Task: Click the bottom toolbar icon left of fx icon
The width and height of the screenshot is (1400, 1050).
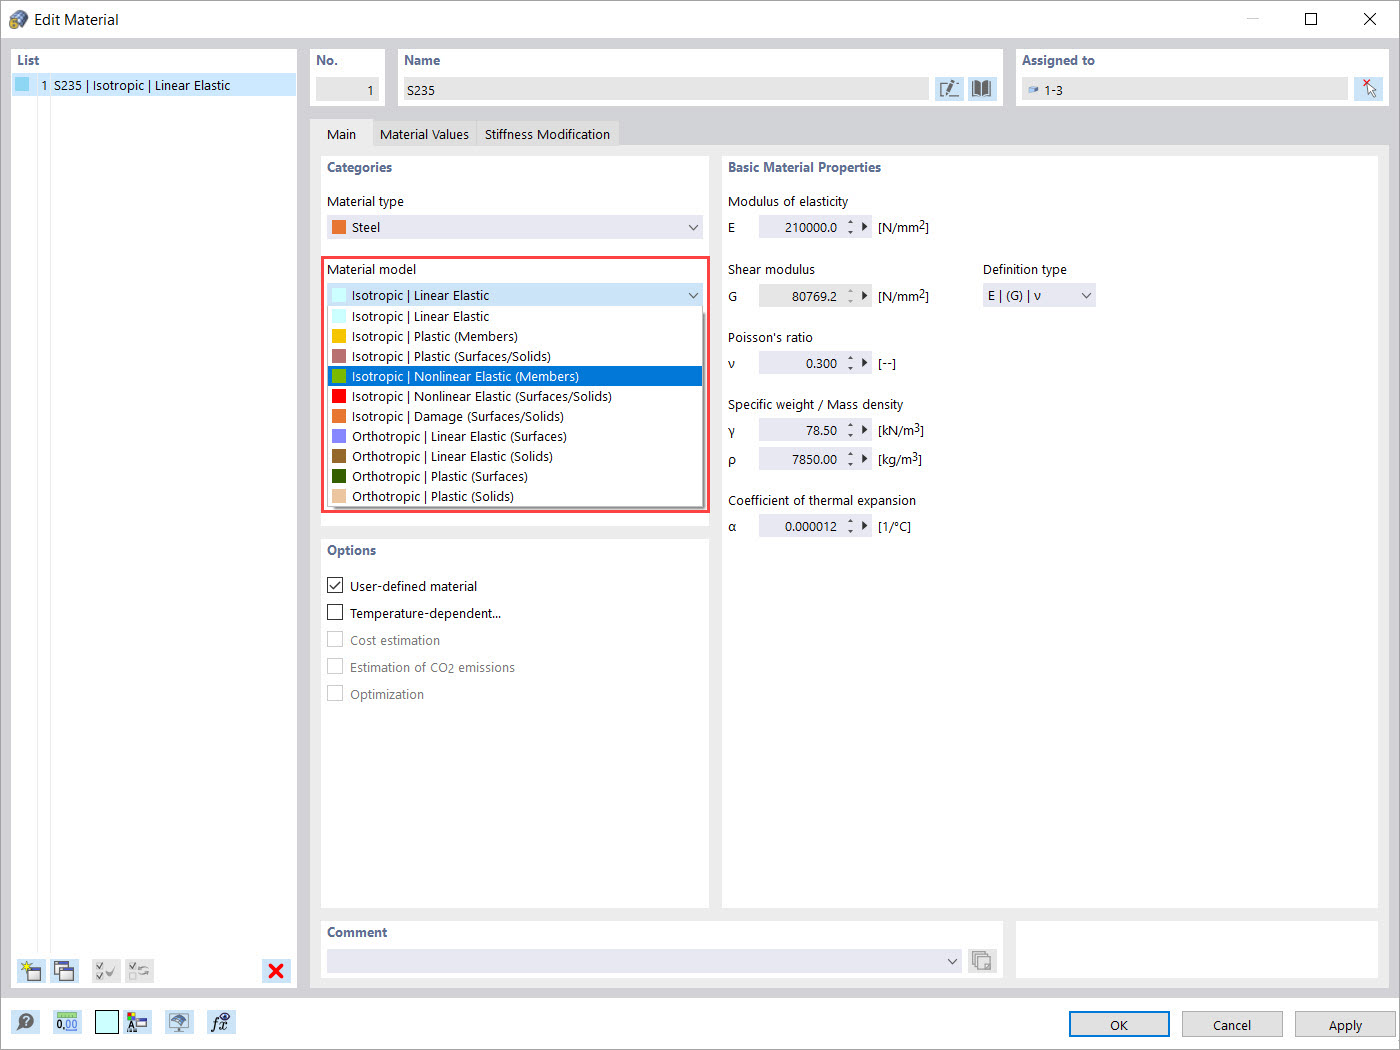Action: tap(179, 1022)
